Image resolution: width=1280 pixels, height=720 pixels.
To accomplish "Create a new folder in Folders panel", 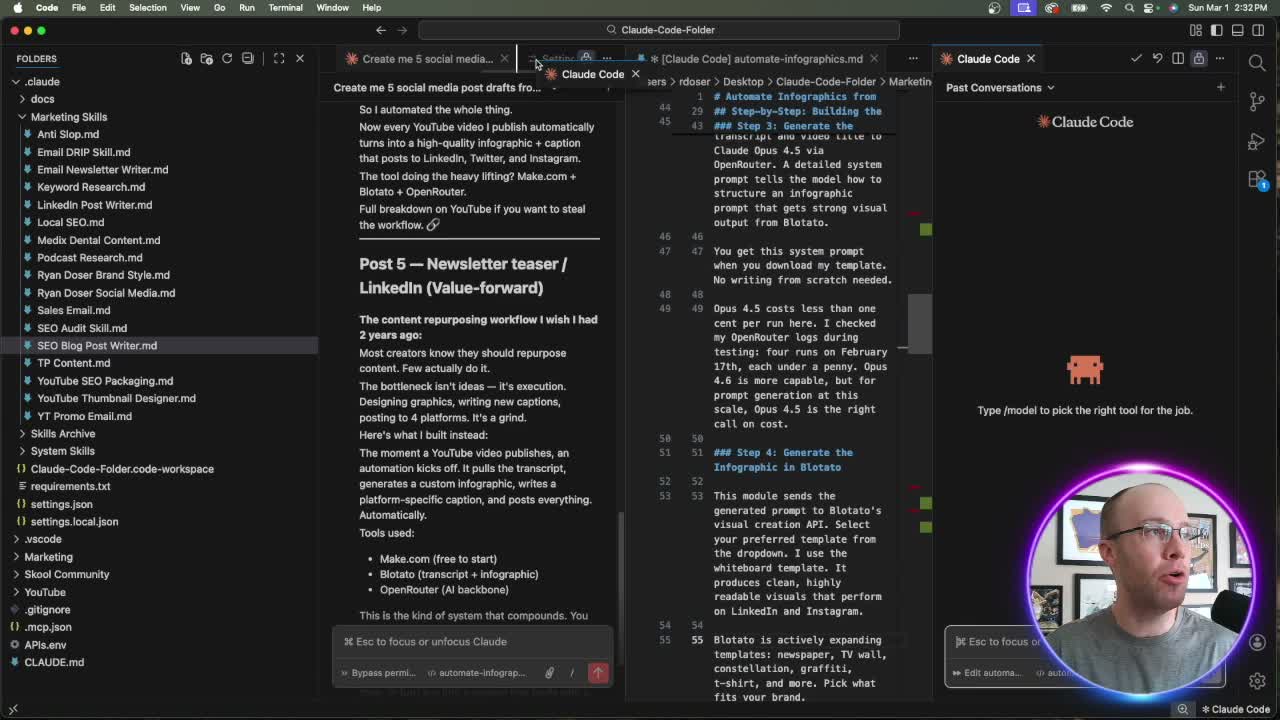I will click(x=207, y=58).
